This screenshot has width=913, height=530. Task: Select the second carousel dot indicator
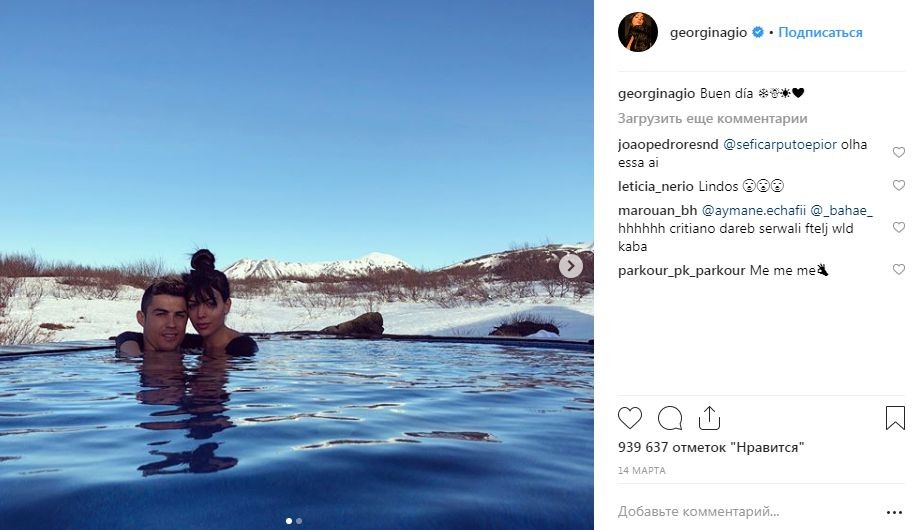(299, 521)
